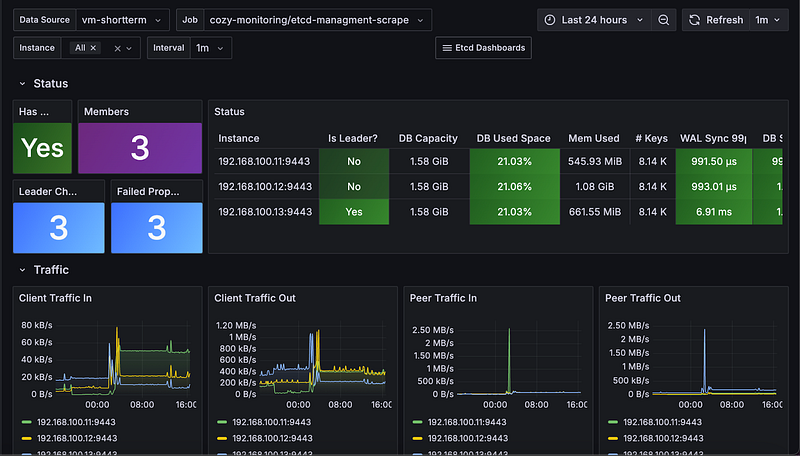The image size is (800, 456).
Task: Sort table by Is Leader? column
Action: 351,138
